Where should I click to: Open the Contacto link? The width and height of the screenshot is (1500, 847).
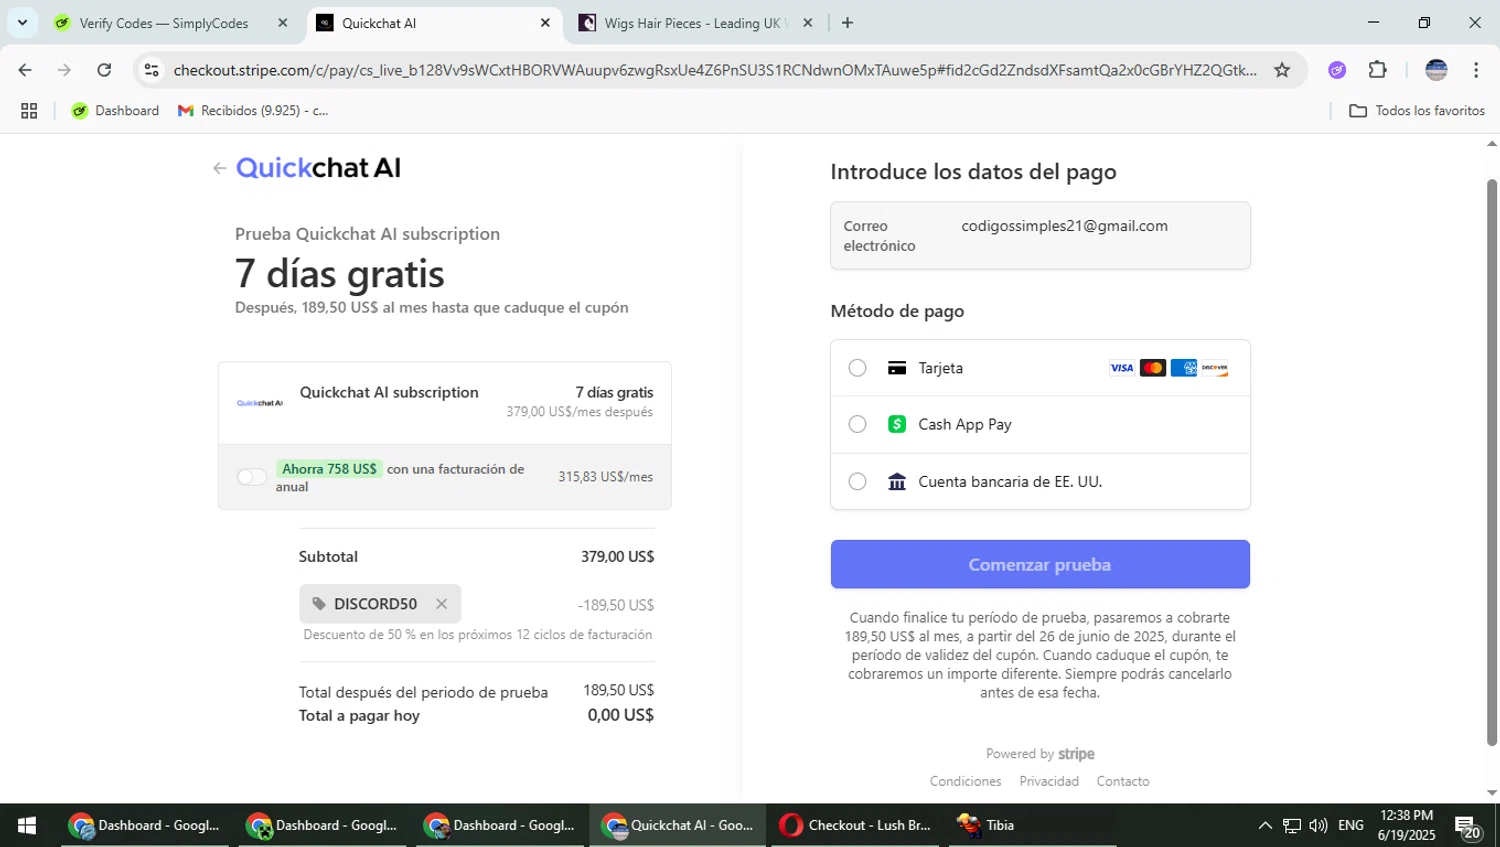tap(1123, 781)
